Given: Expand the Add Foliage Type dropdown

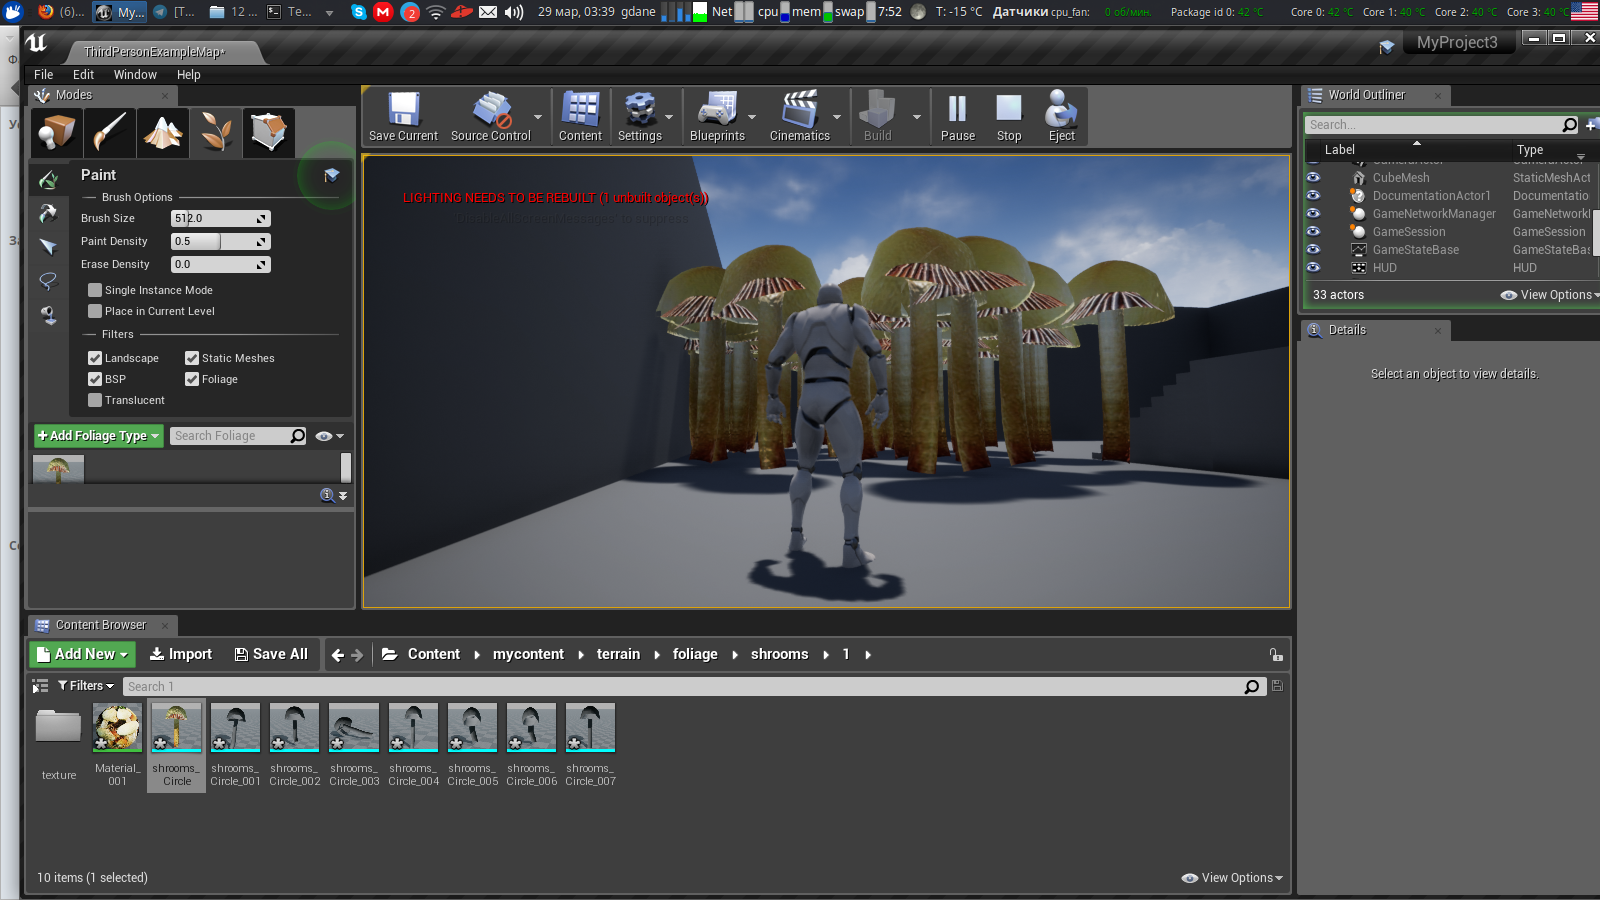Looking at the screenshot, I should [x=98, y=436].
